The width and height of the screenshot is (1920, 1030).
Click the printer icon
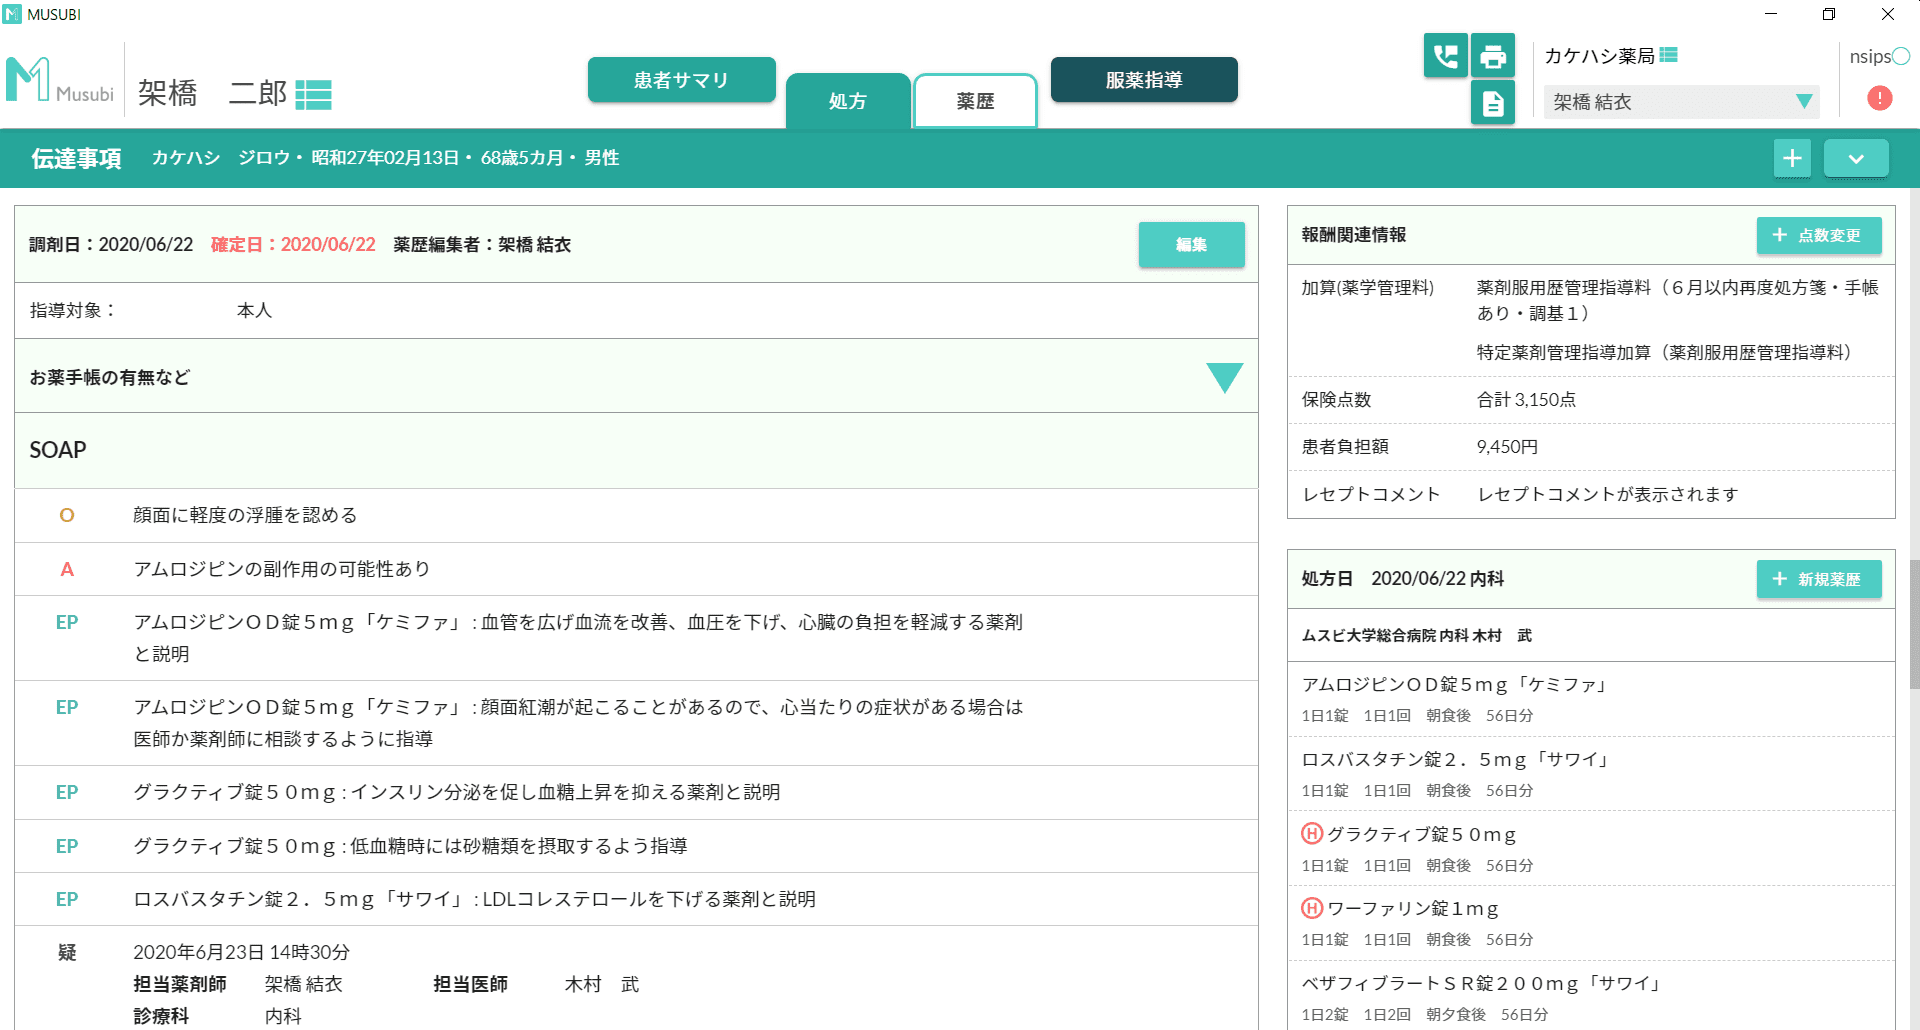tap(1493, 56)
